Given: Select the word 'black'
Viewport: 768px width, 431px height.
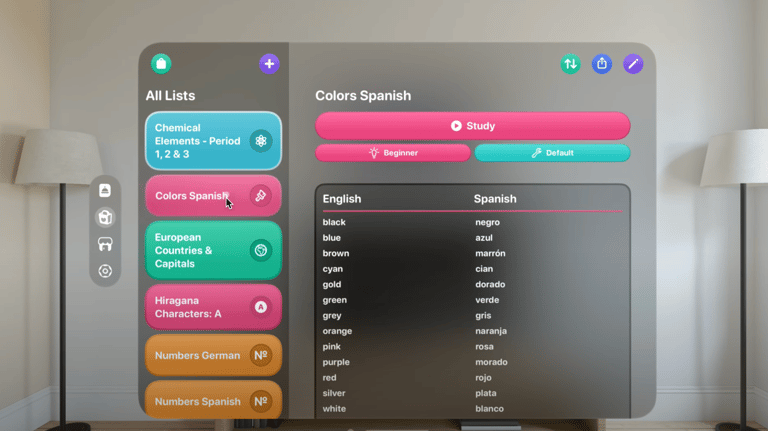Looking at the screenshot, I should [x=334, y=222].
